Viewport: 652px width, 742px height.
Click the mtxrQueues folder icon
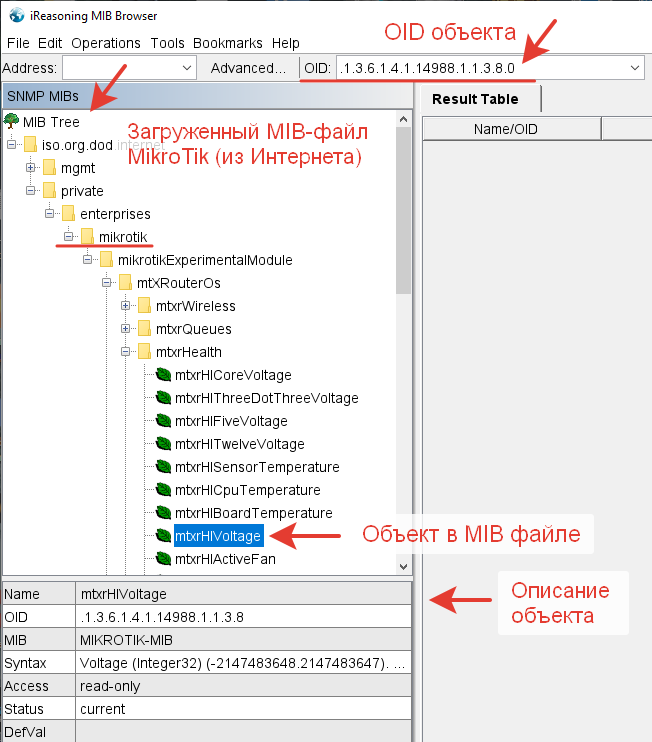tap(144, 329)
